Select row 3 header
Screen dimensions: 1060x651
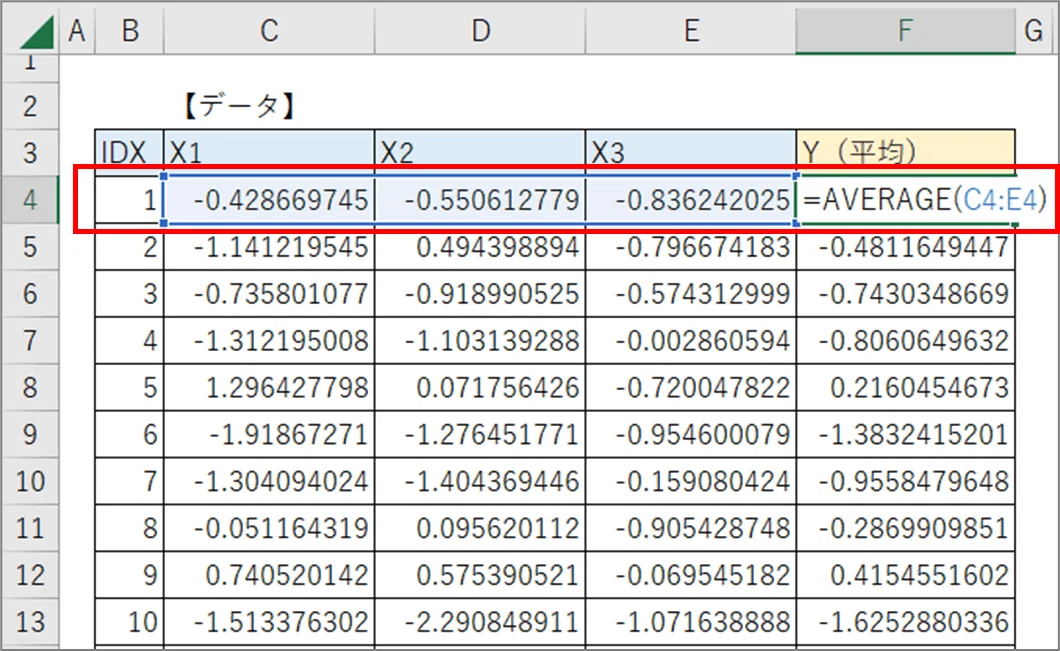[x=30, y=153]
